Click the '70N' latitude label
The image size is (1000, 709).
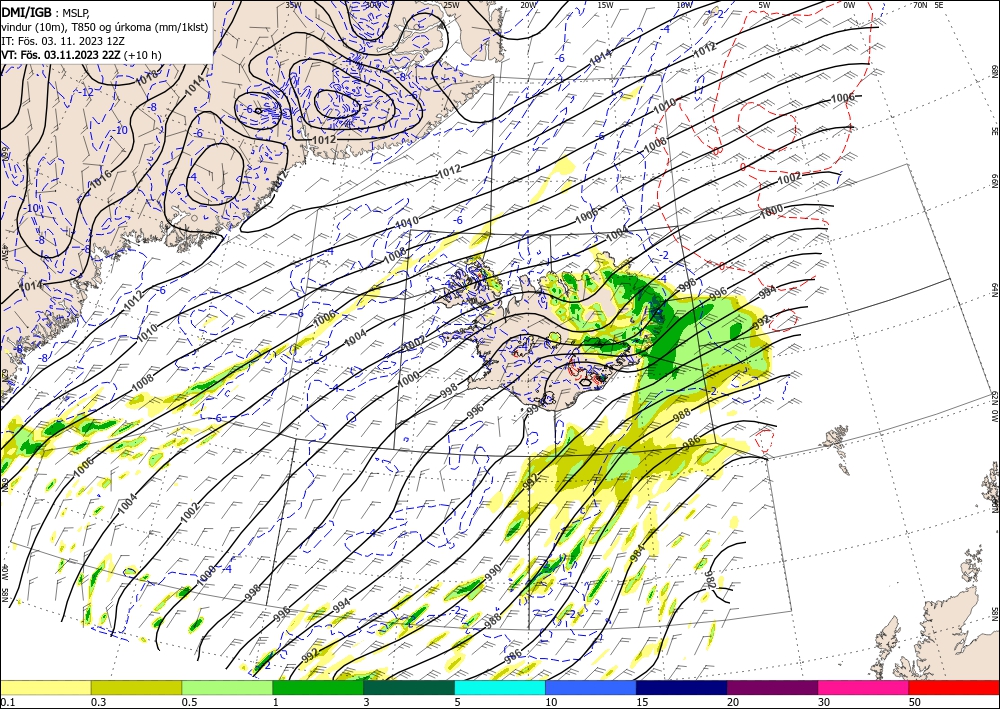click(x=920, y=4)
